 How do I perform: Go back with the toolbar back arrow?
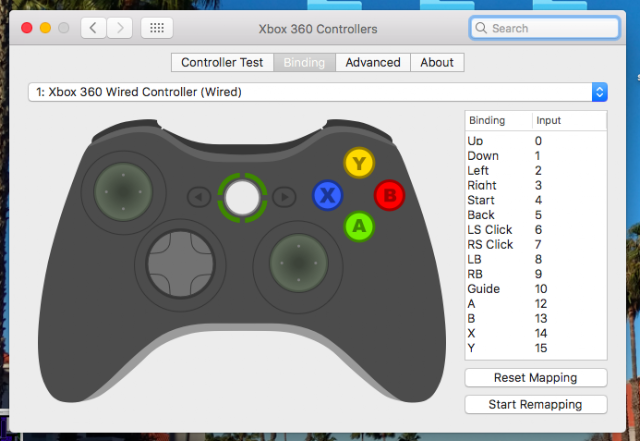[x=93, y=28]
